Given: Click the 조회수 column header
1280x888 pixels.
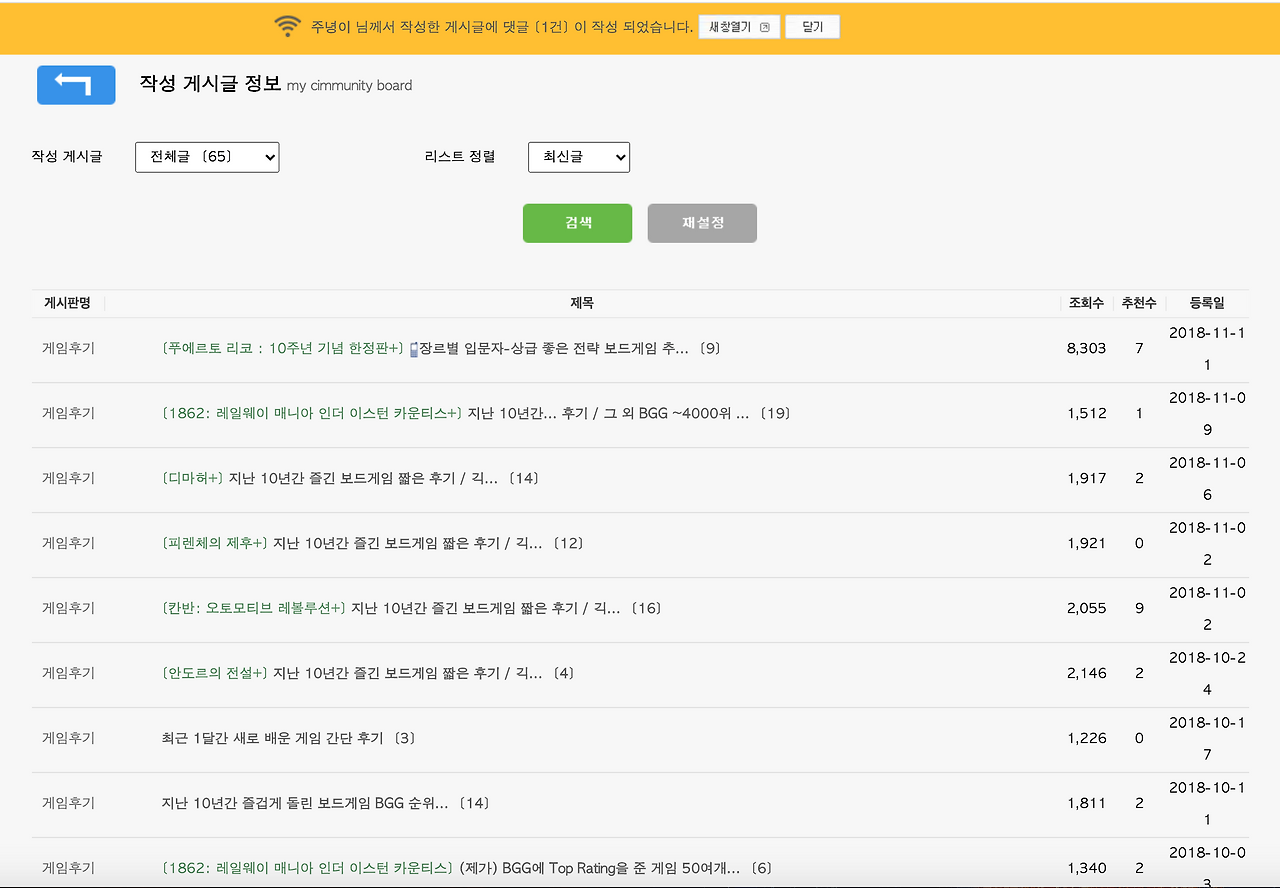Looking at the screenshot, I should [1086, 303].
